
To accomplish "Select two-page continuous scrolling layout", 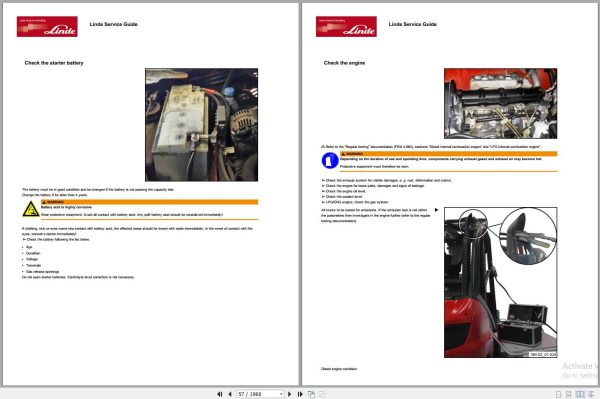I will (591, 394).
